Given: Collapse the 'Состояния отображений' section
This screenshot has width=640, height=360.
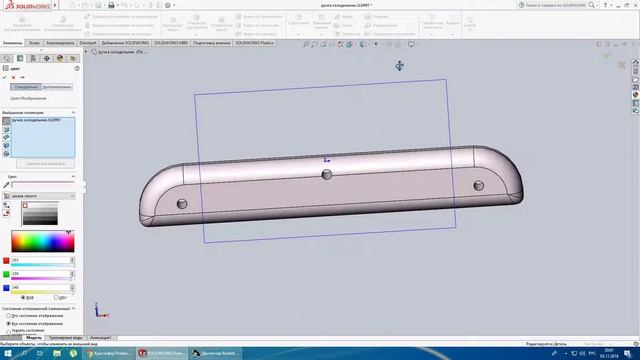Looking at the screenshot, I should click(x=73, y=309).
